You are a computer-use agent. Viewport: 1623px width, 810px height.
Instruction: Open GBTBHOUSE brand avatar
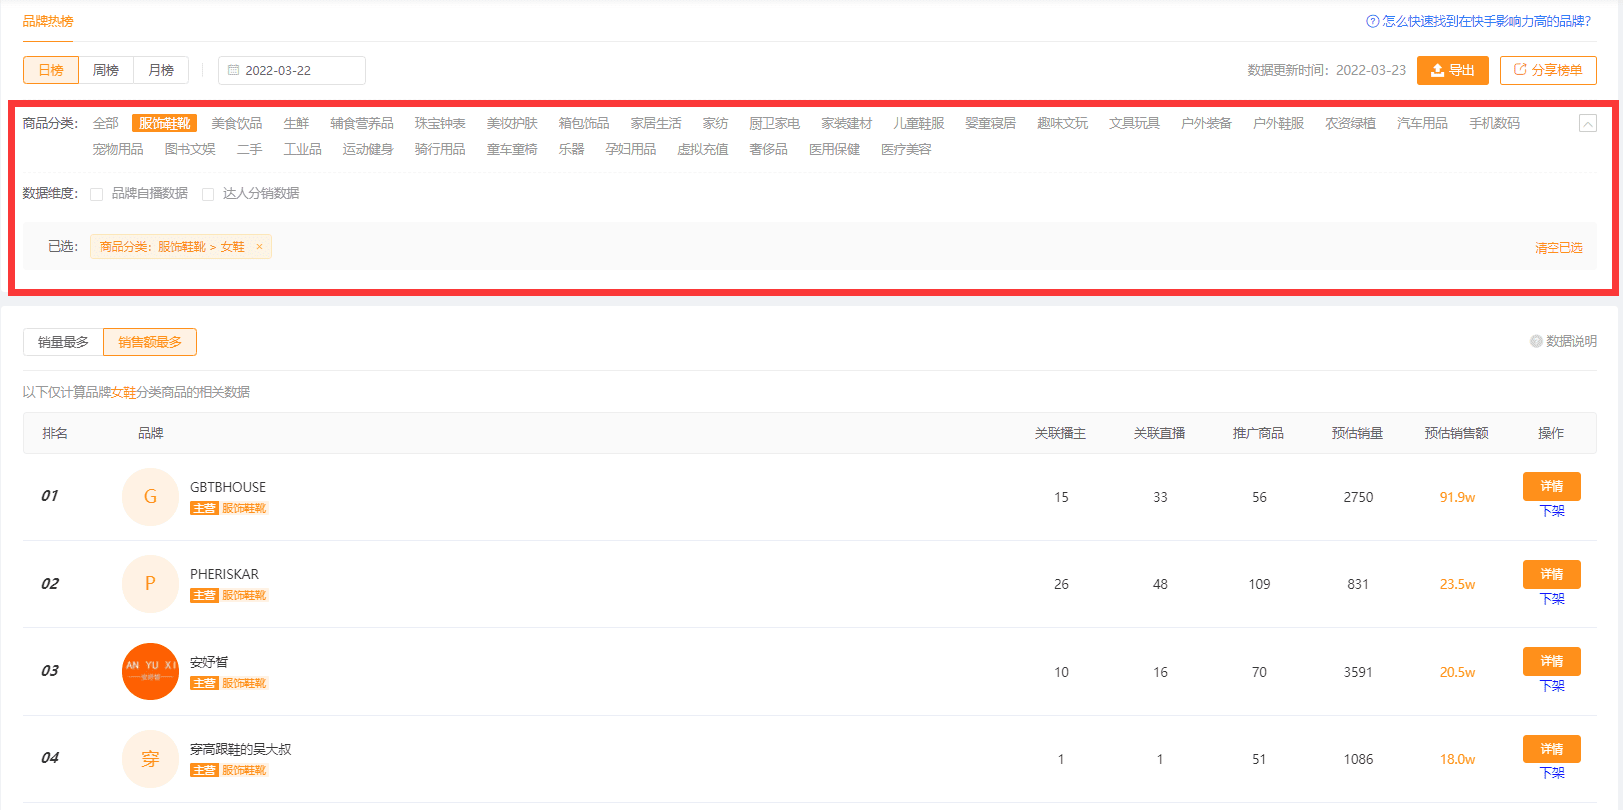pyautogui.click(x=150, y=496)
